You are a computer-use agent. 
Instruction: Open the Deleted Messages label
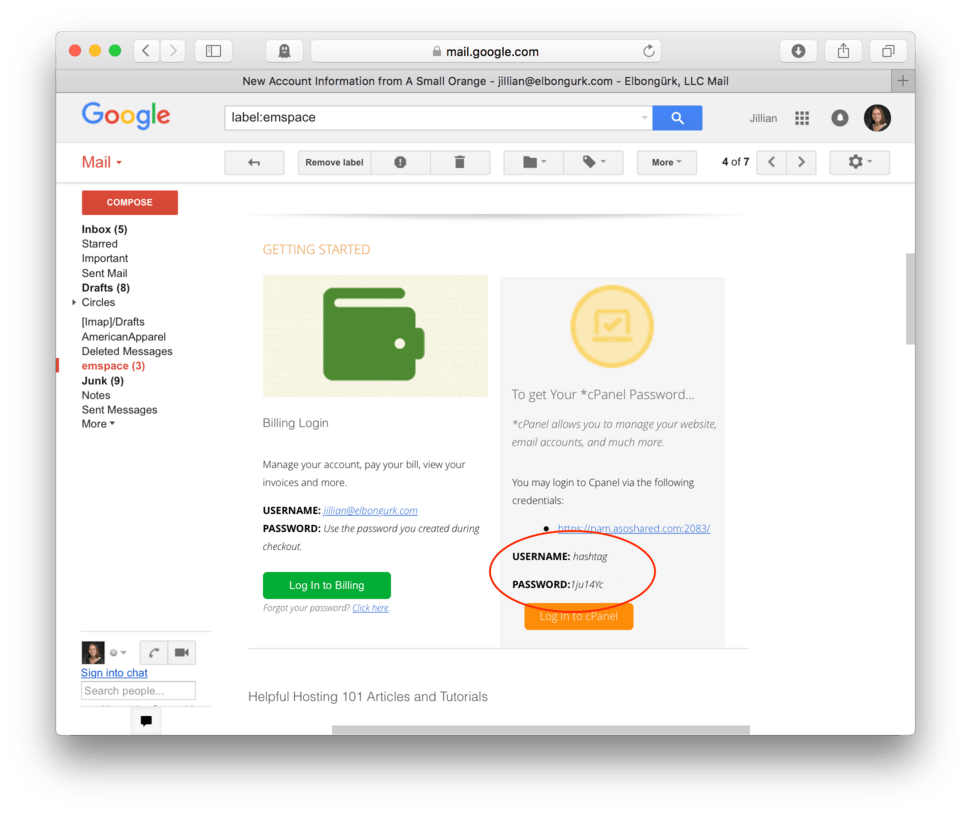click(x=127, y=351)
